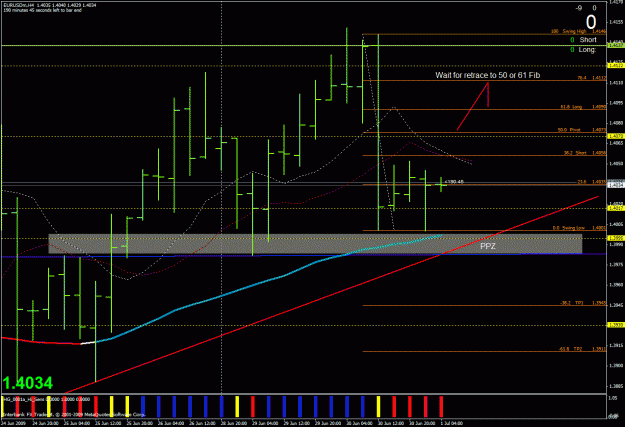Click the 'Wait for retrace to 50 or 61 Fib' note
The image size is (625, 427).
pyautogui.click(x=487, y=75)
